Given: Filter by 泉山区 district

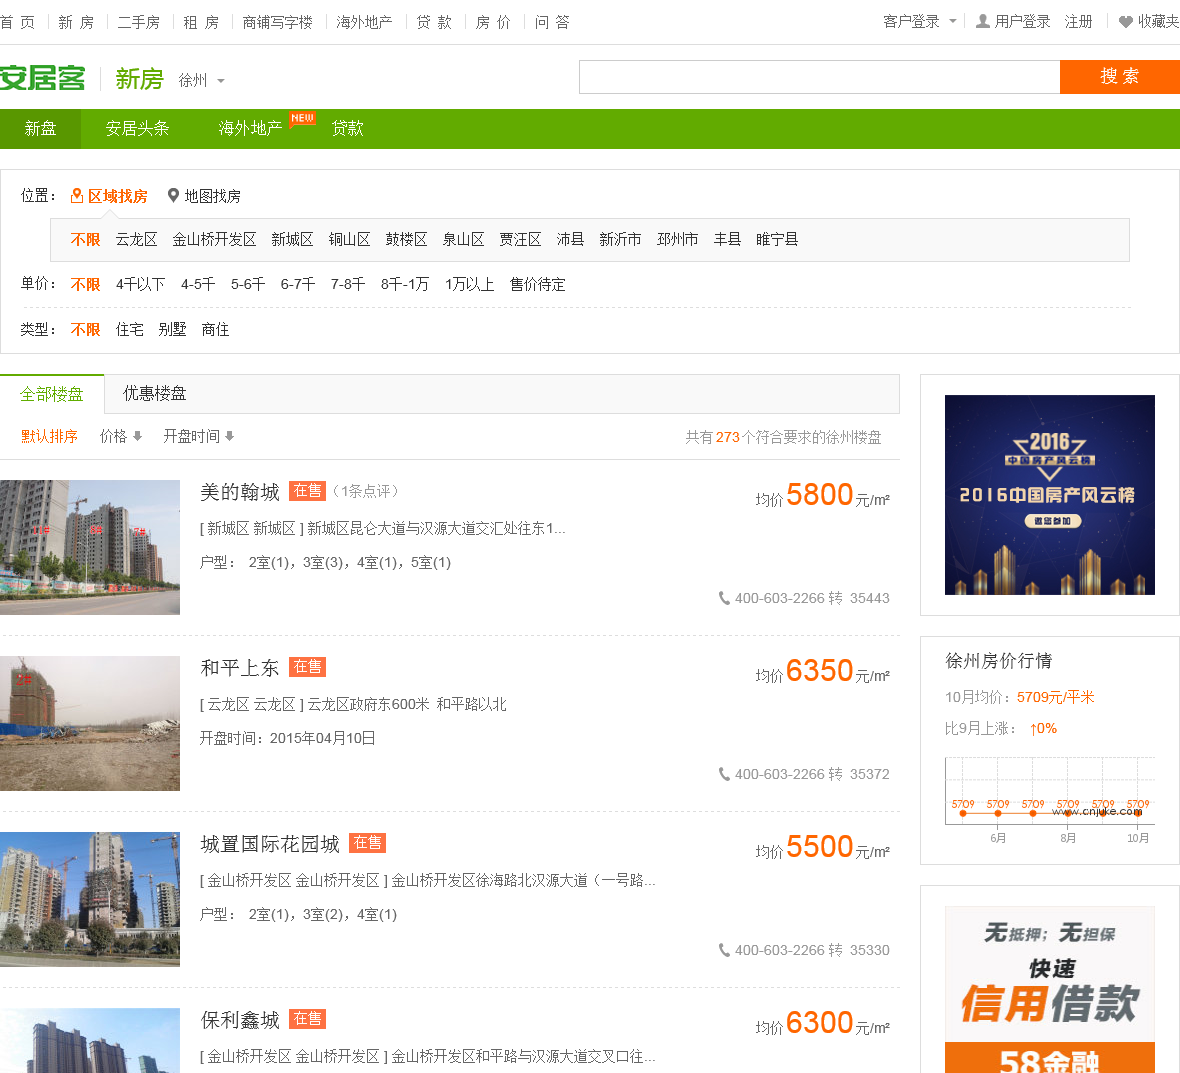Looking at the screenshot, I should click(463, 239).
